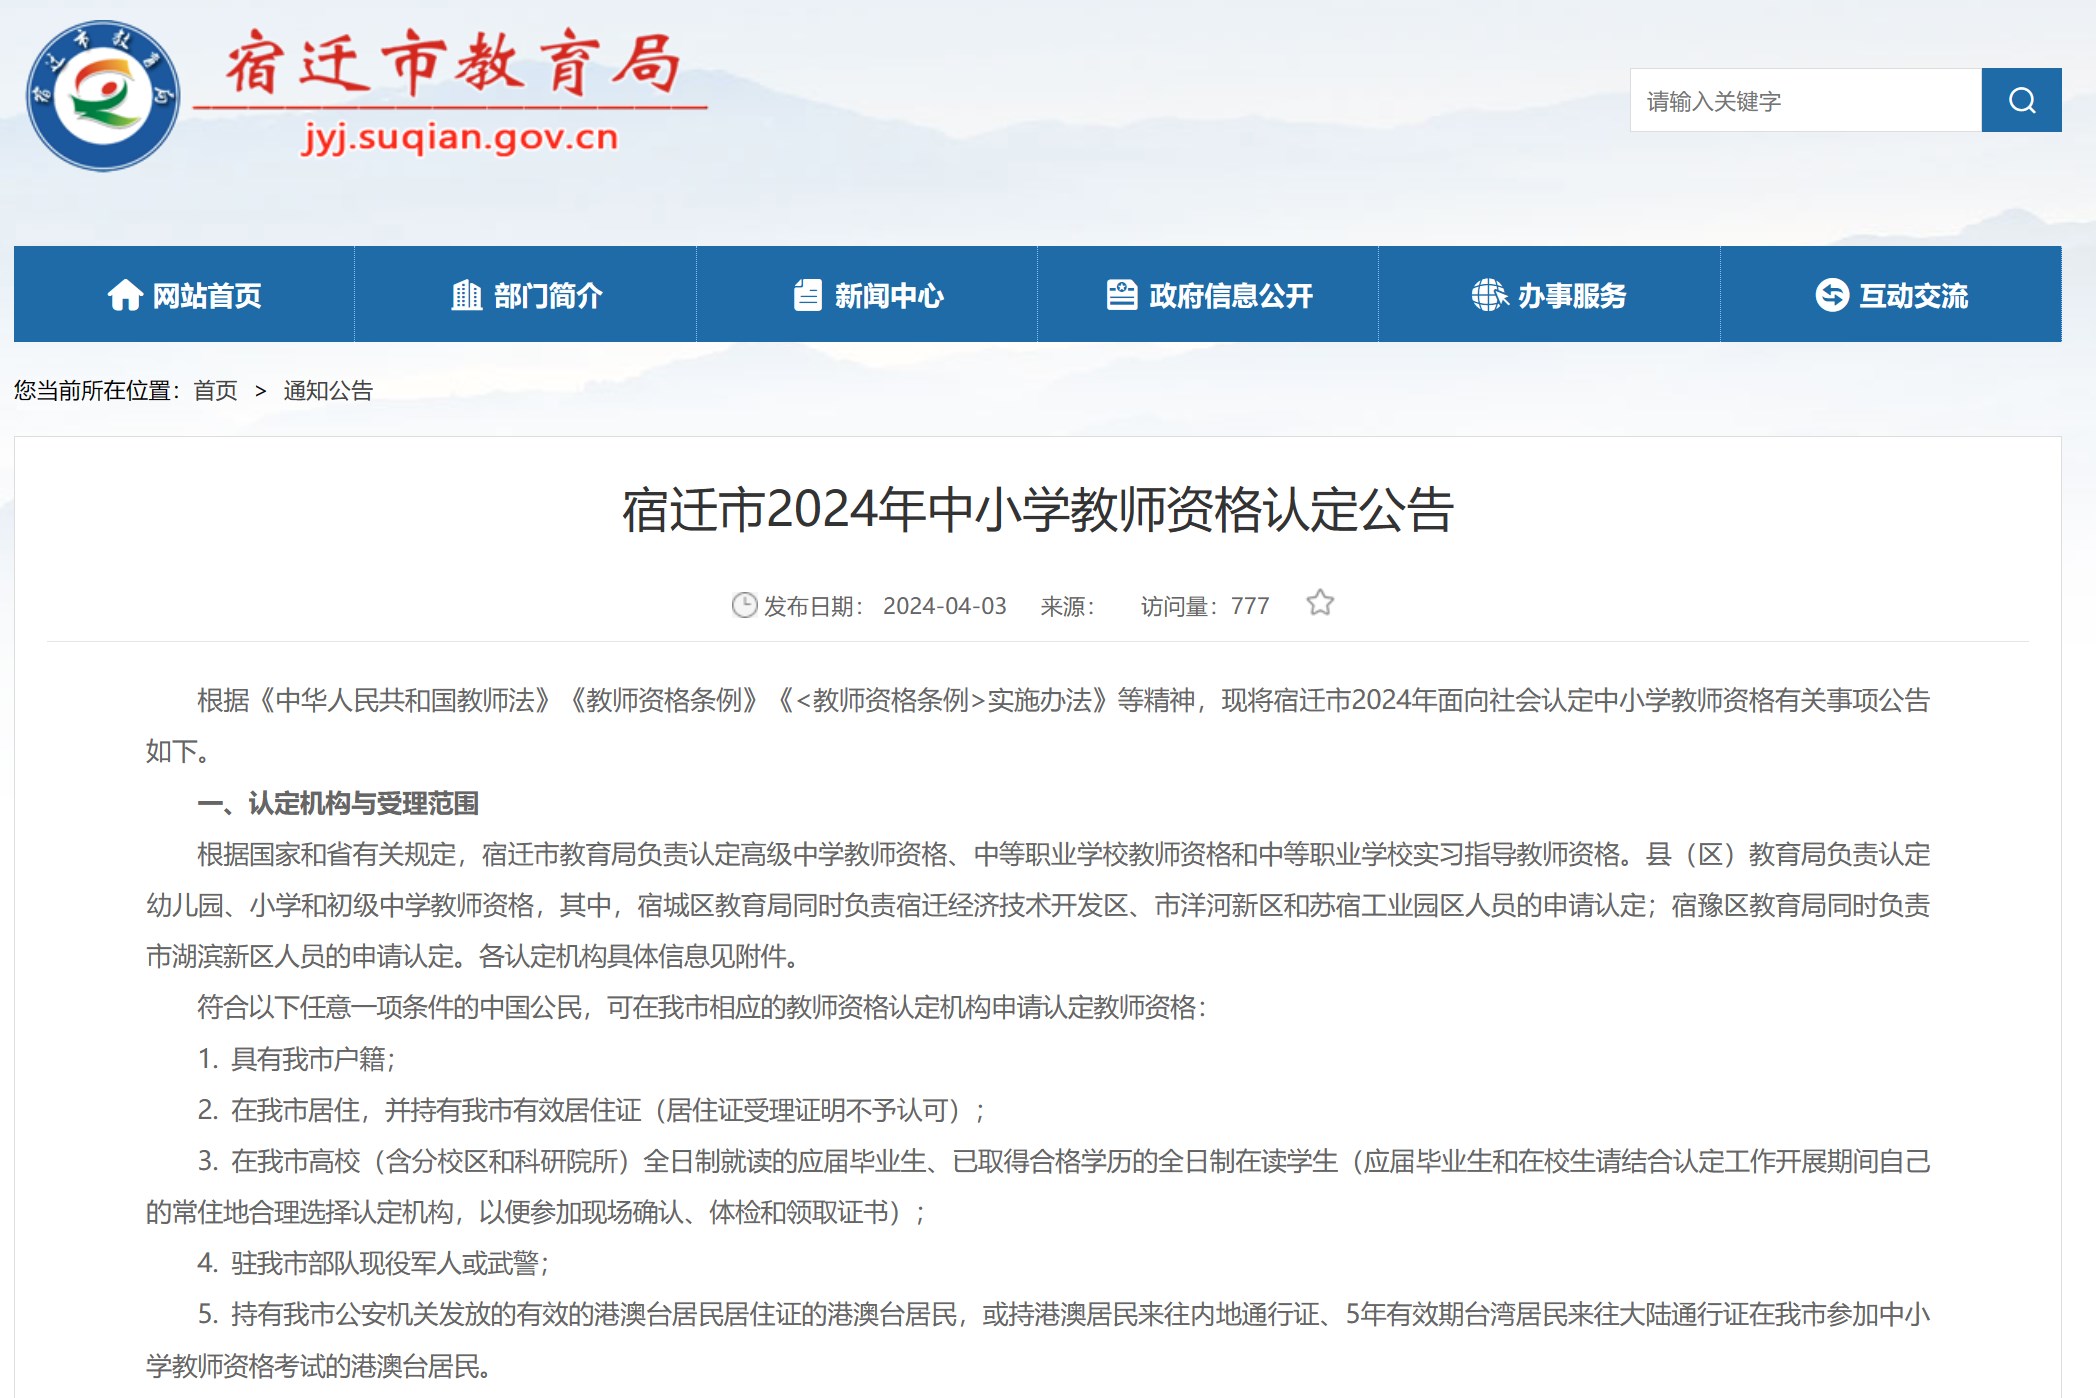
Task: Click the clock icon by publish date
Action: point(744,605)
